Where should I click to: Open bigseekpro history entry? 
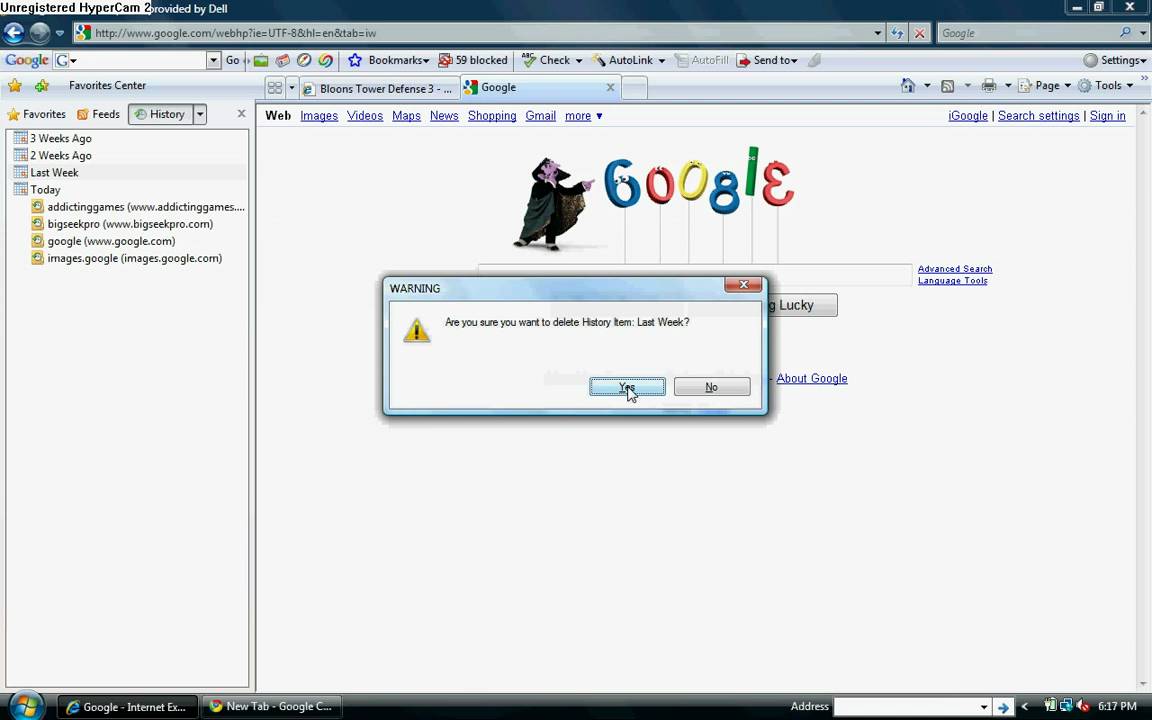pyautogui.click(x=122, y=224)
